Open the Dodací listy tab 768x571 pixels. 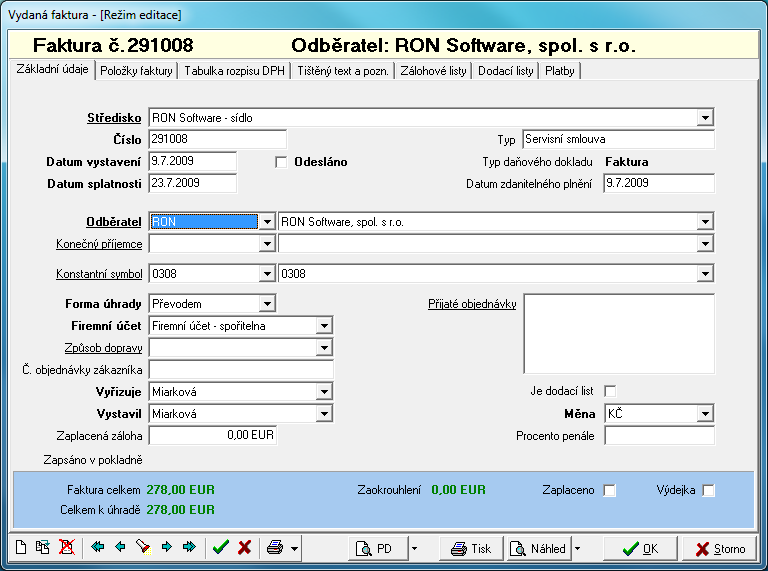click(x=505, y=71)
